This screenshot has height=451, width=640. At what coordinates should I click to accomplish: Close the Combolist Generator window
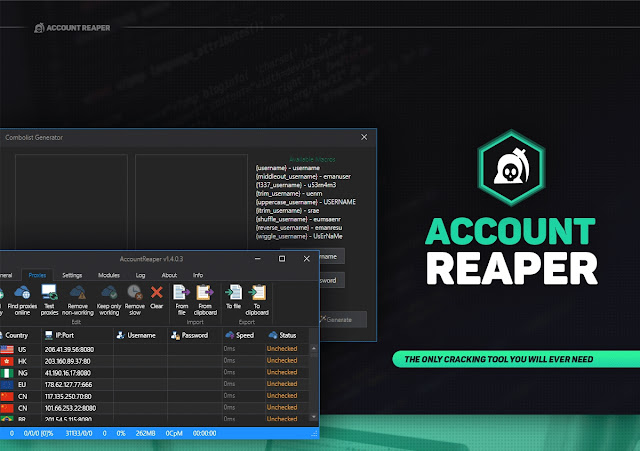(x=364, y=137)
